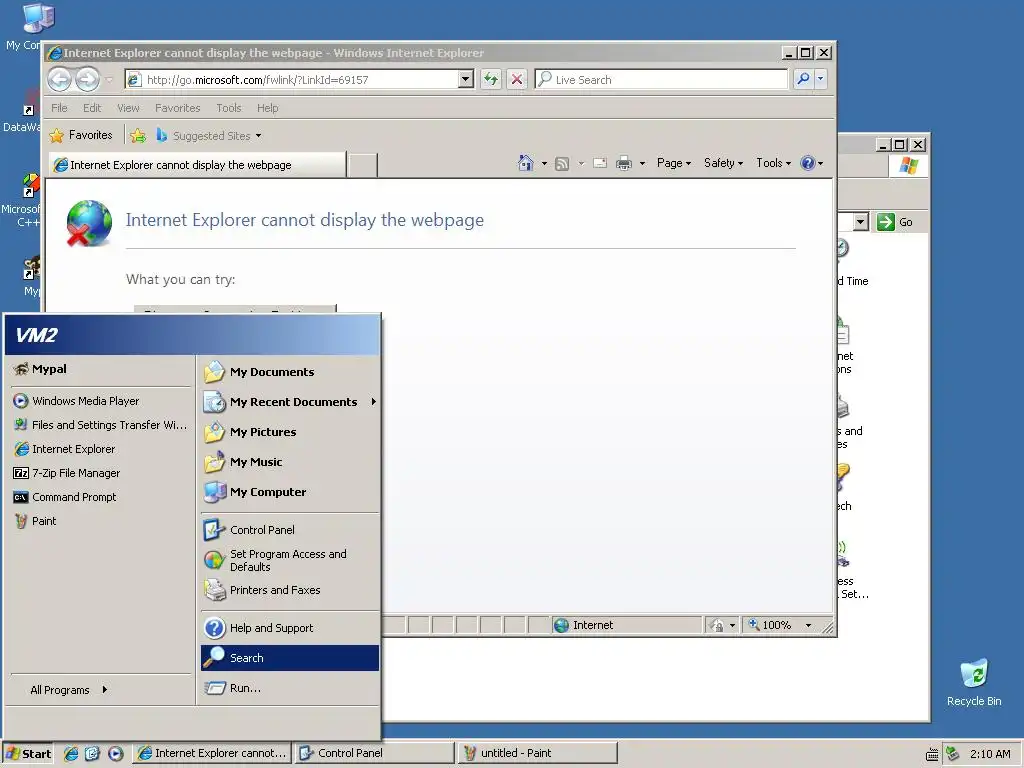Click the address bar URL field
This screenshot has width=1024, height=768.
(x=298, y=80)
